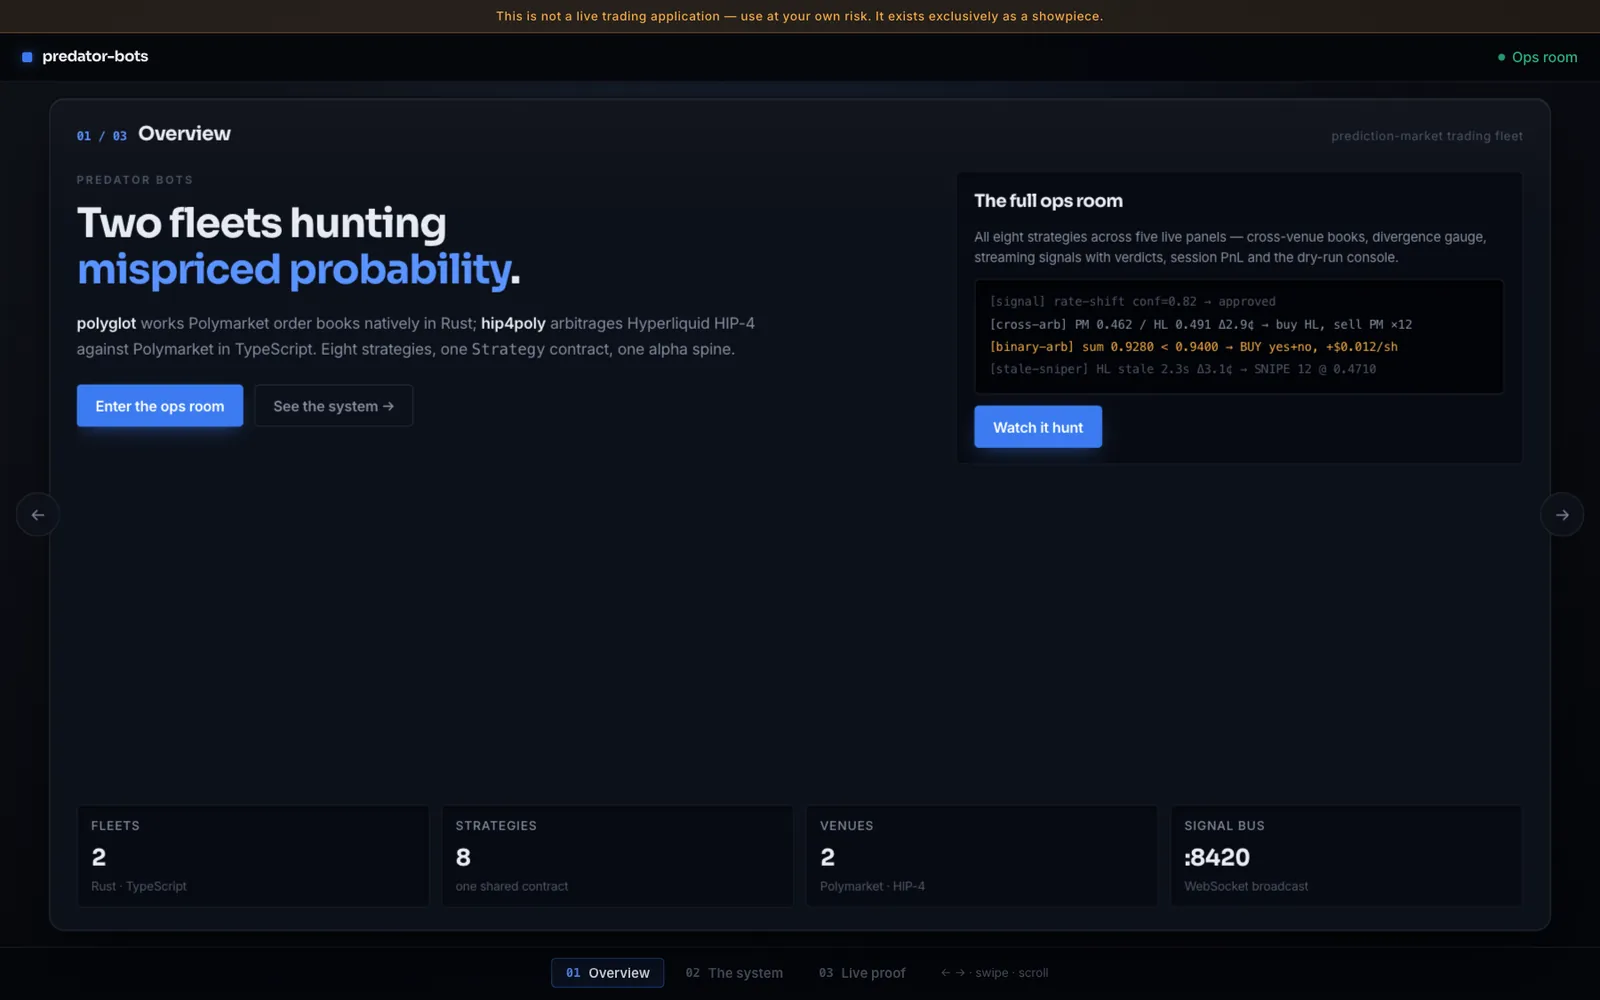Click the orange [binary-arb] log line

pos(1193,347)
